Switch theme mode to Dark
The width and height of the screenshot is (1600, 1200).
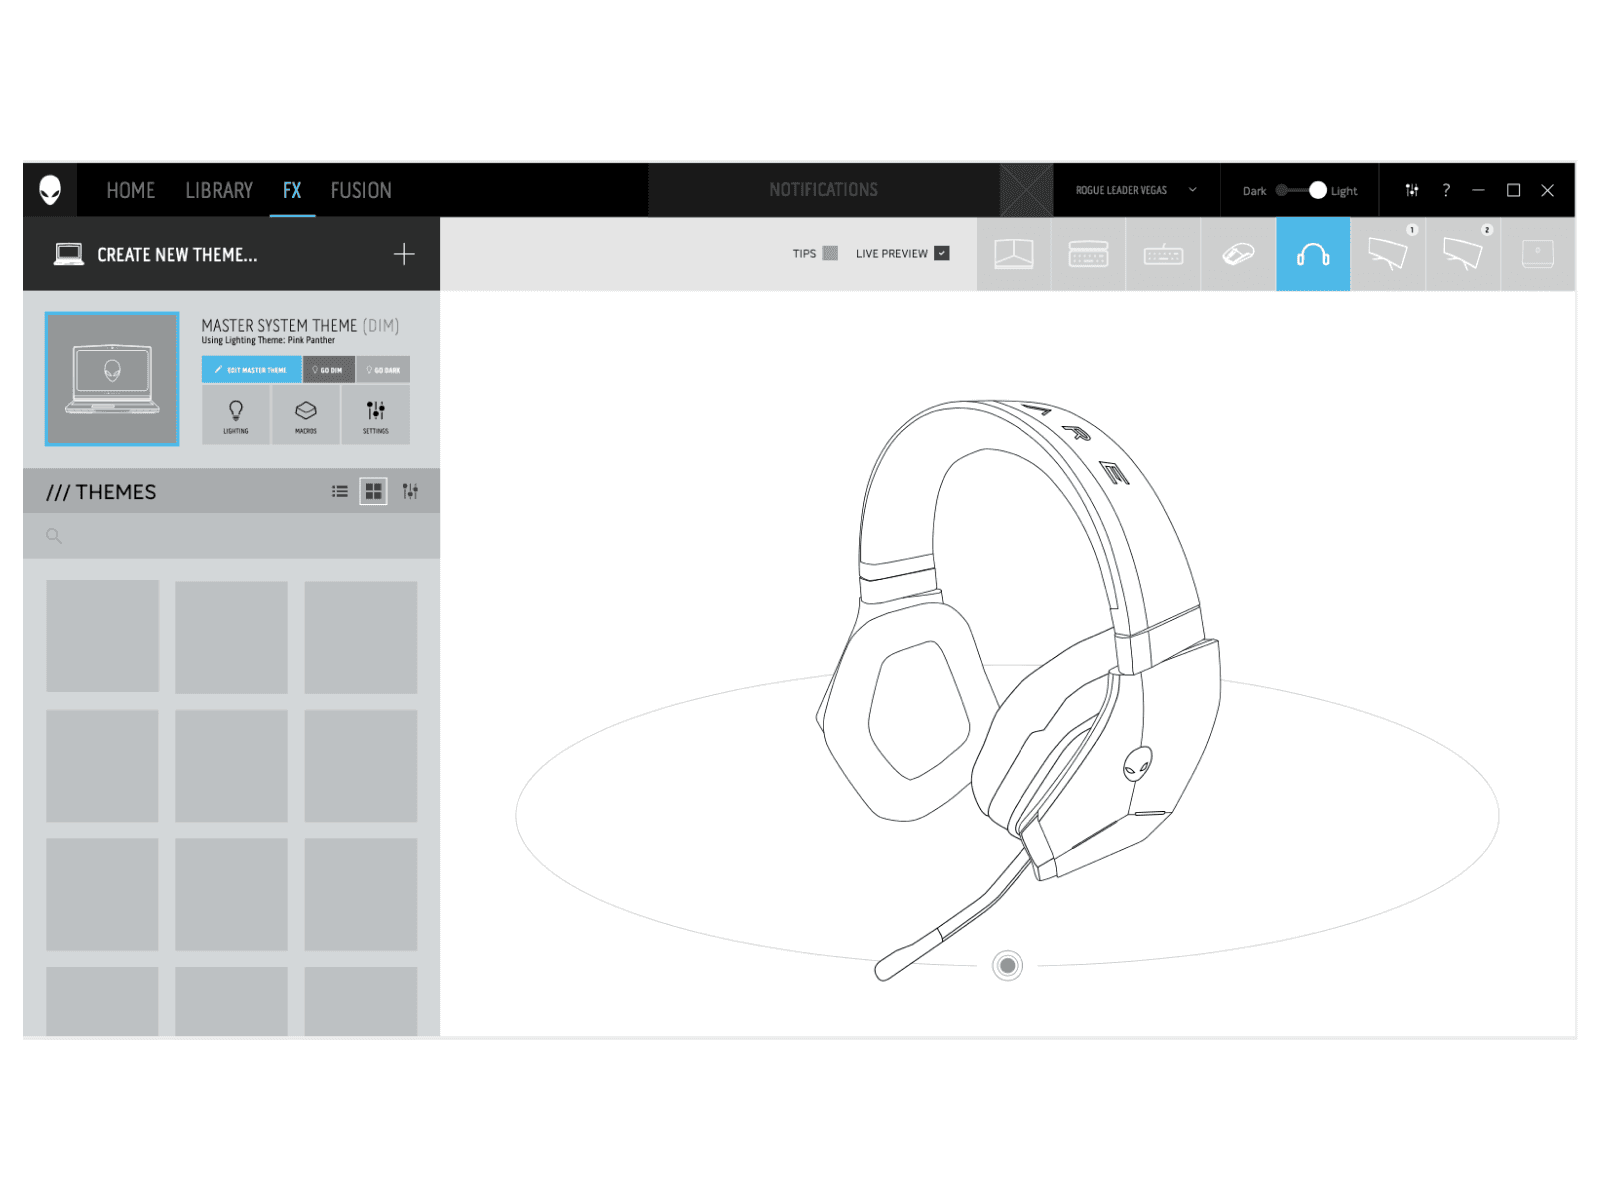(1284, 190)
